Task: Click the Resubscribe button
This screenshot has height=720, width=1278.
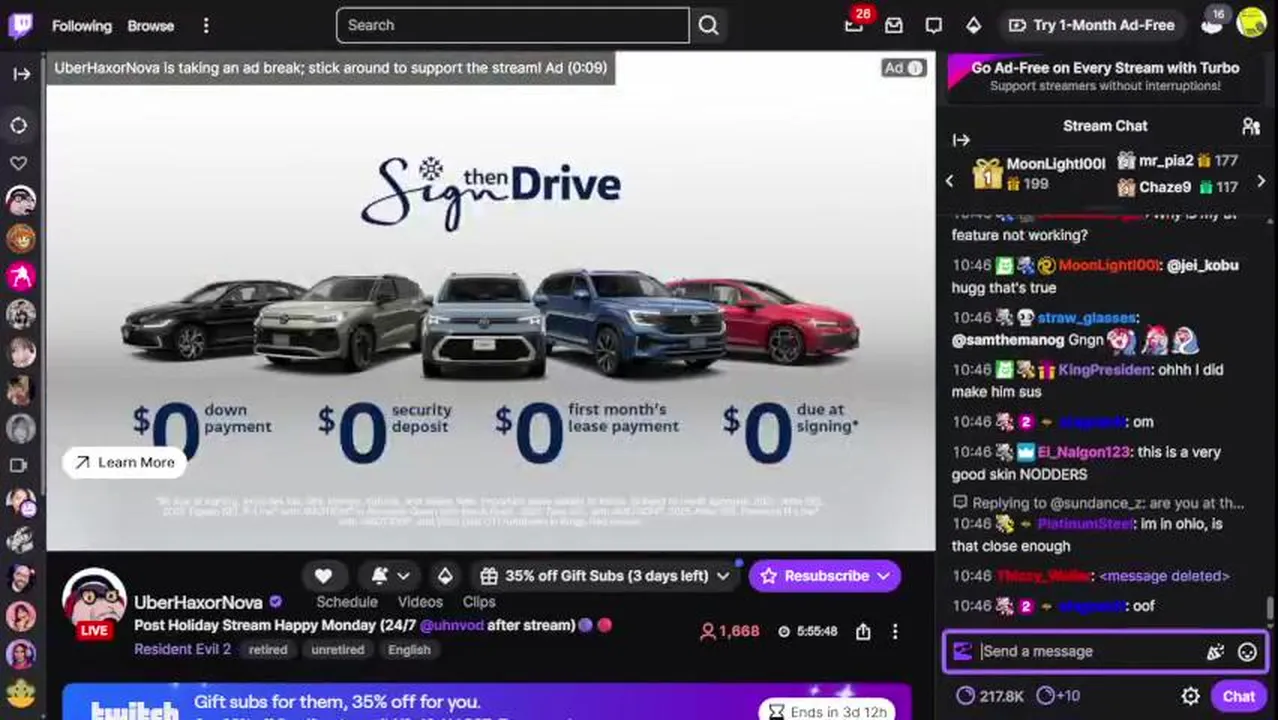Action: click(x=825, y=576)
